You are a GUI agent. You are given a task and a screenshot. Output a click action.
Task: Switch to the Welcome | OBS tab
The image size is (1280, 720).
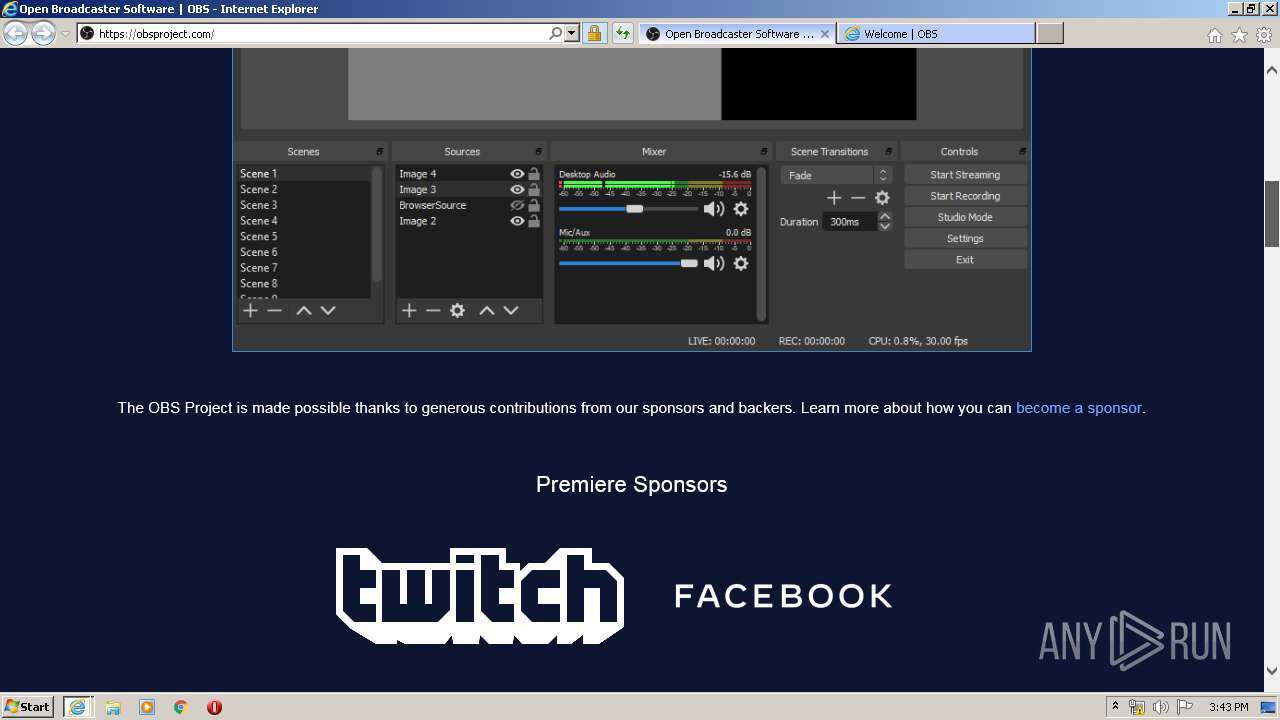[936, 34]
